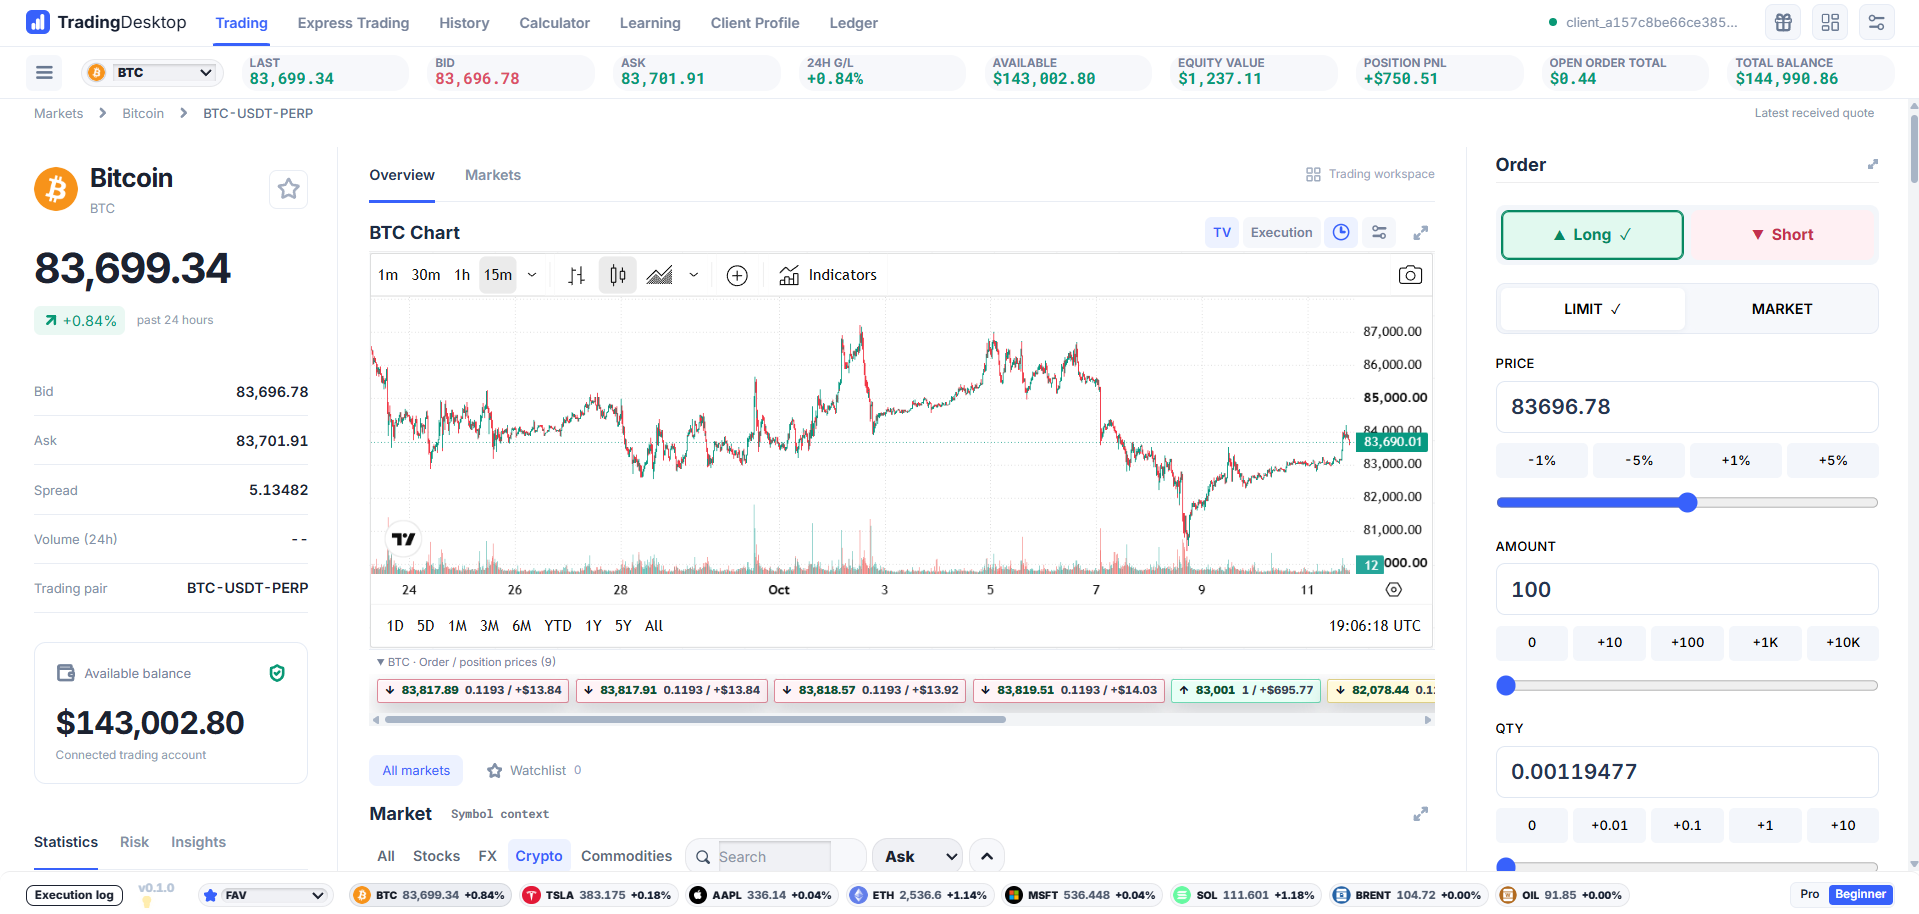Open the Ask price type dropdown

(918, 856)
